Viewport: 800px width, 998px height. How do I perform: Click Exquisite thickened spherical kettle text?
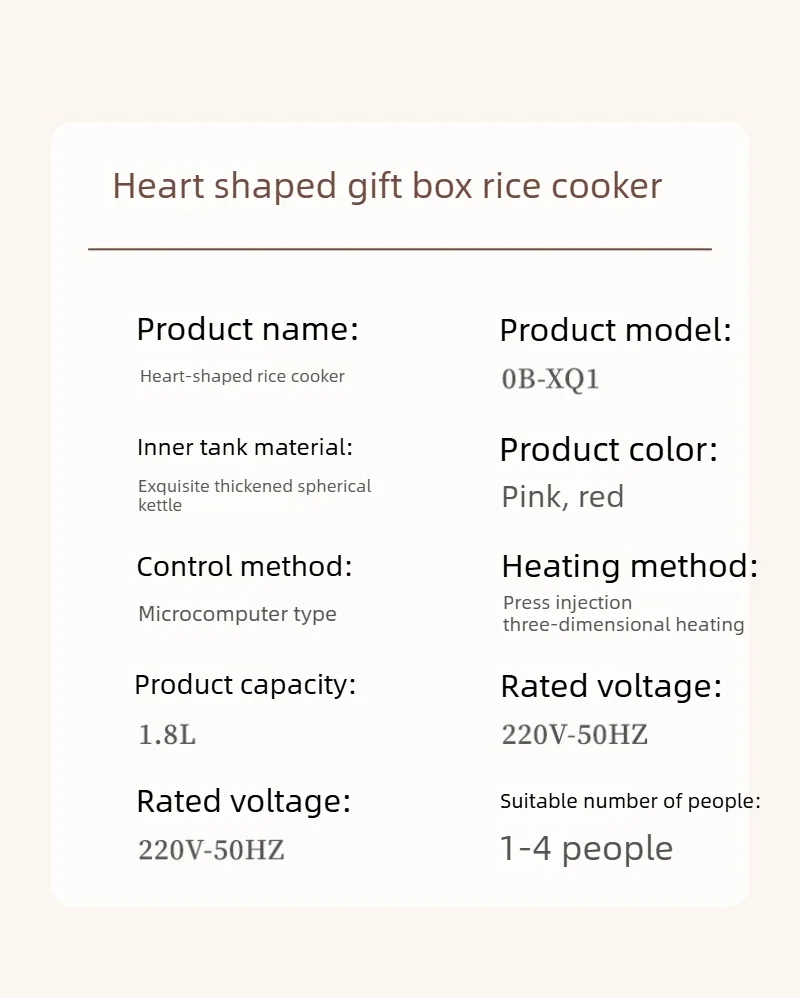(255, 495)
